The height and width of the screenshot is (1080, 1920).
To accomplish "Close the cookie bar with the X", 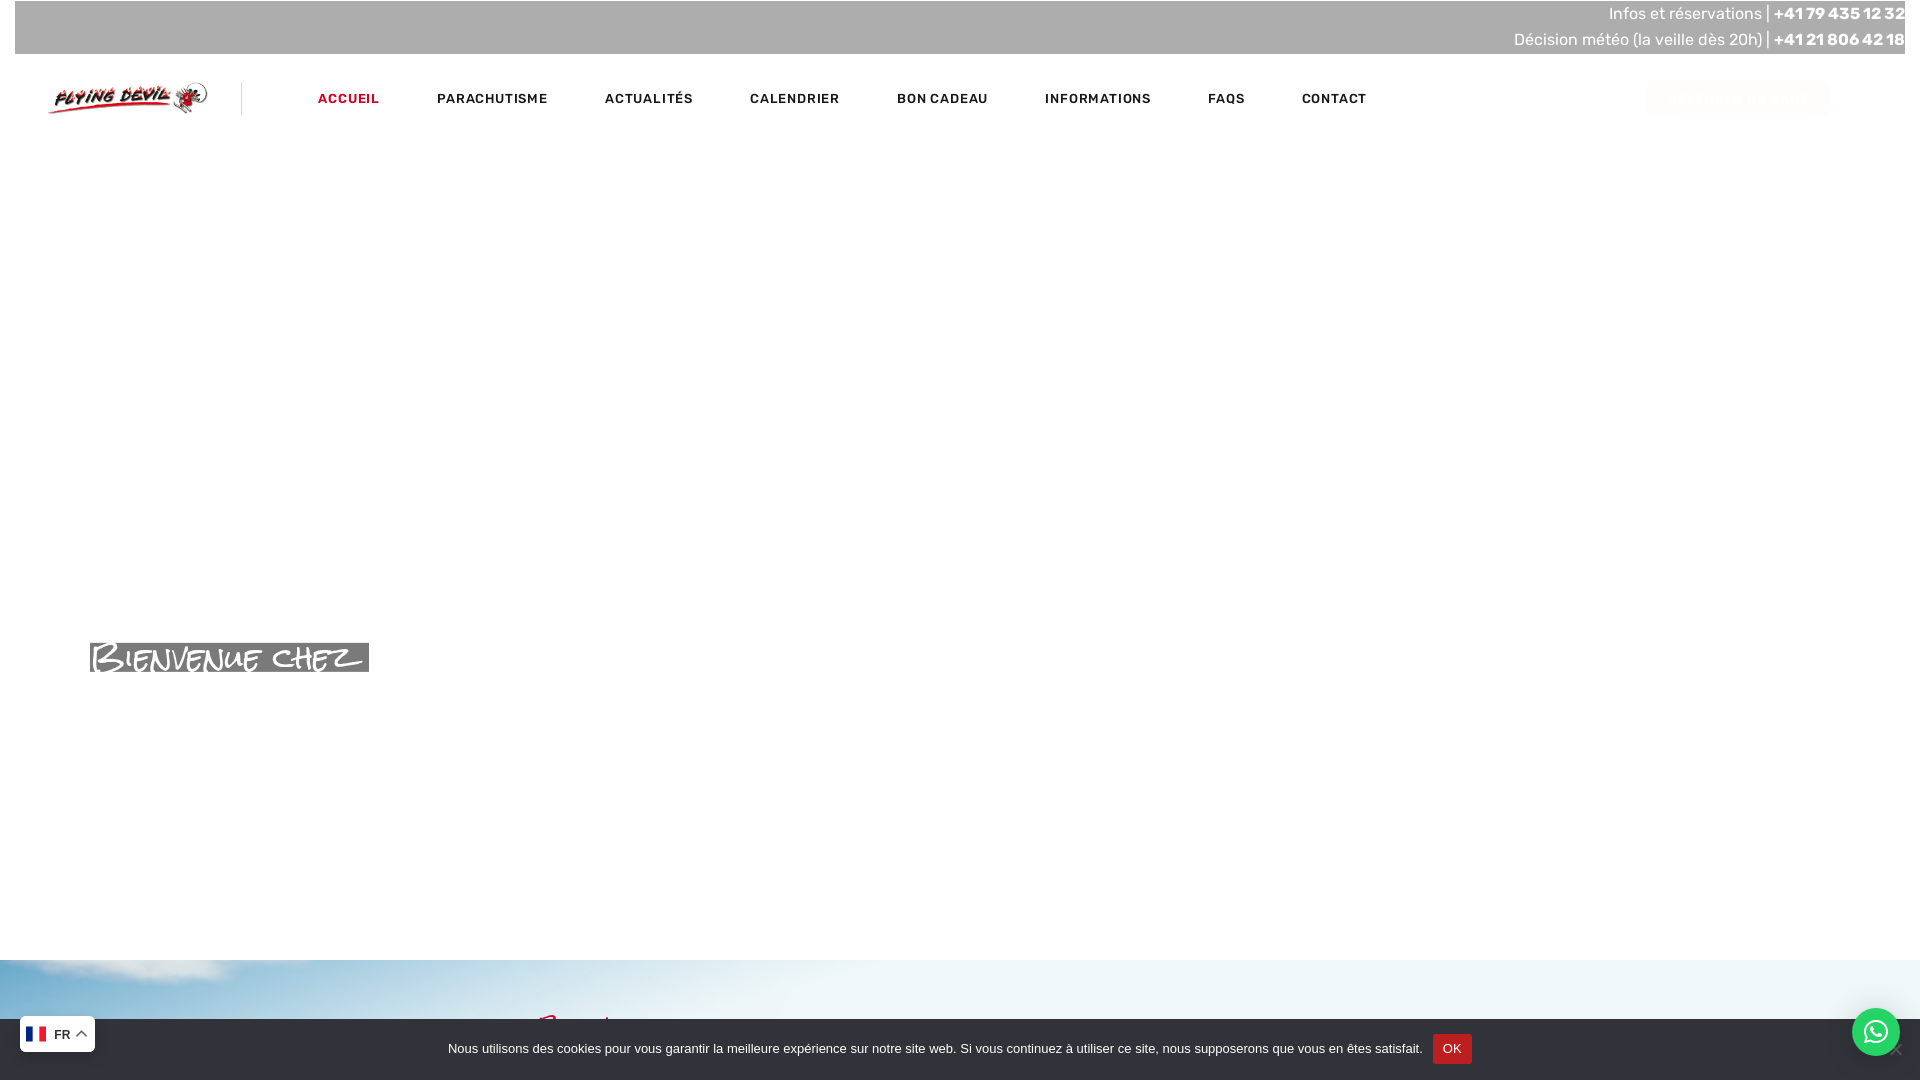I will (1895, 1050).
